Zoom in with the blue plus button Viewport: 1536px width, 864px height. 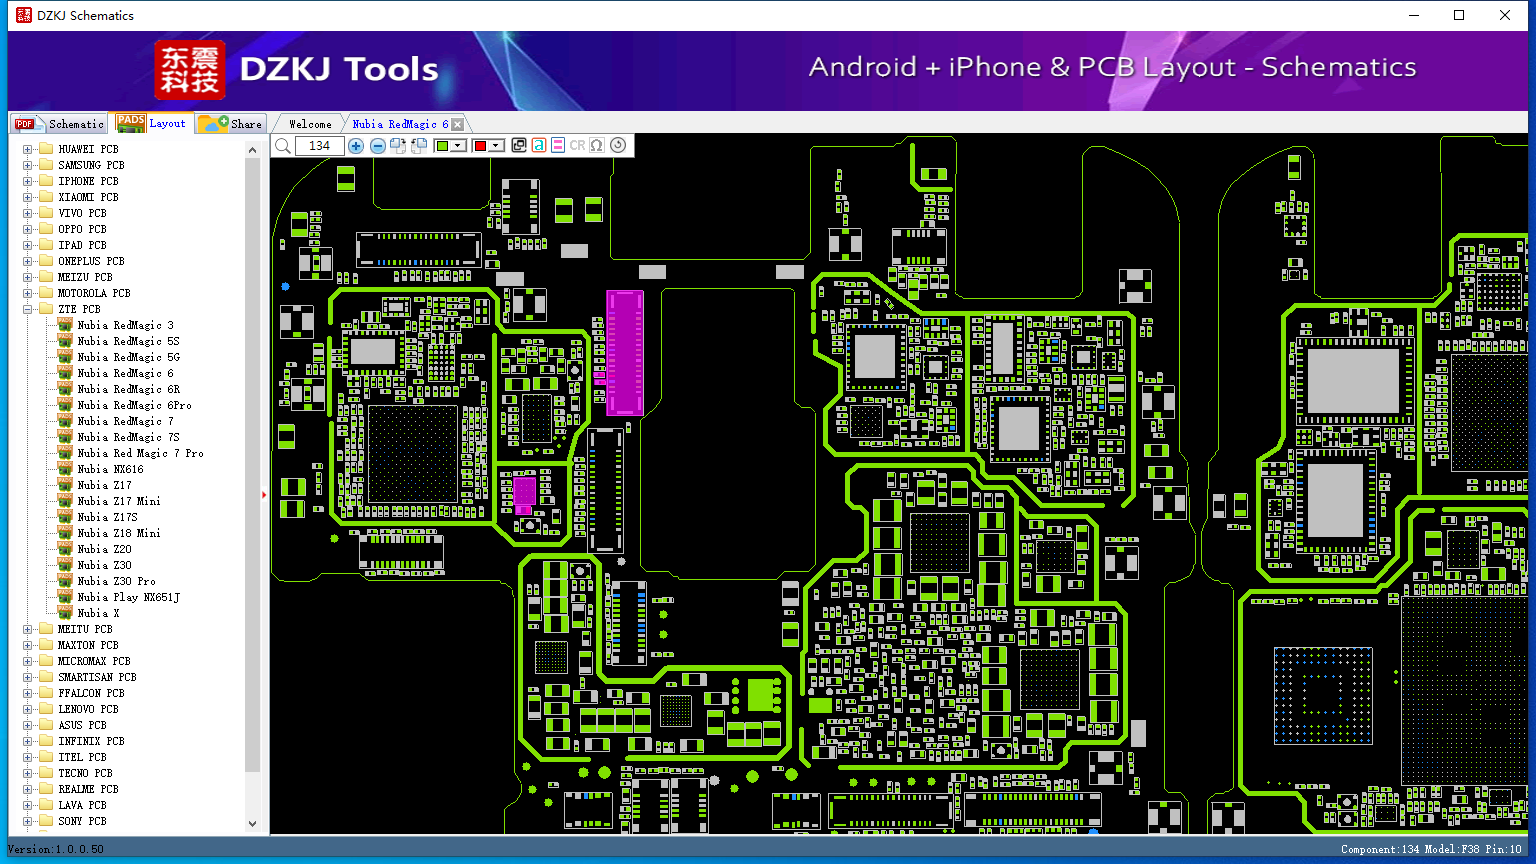(356, 146)
